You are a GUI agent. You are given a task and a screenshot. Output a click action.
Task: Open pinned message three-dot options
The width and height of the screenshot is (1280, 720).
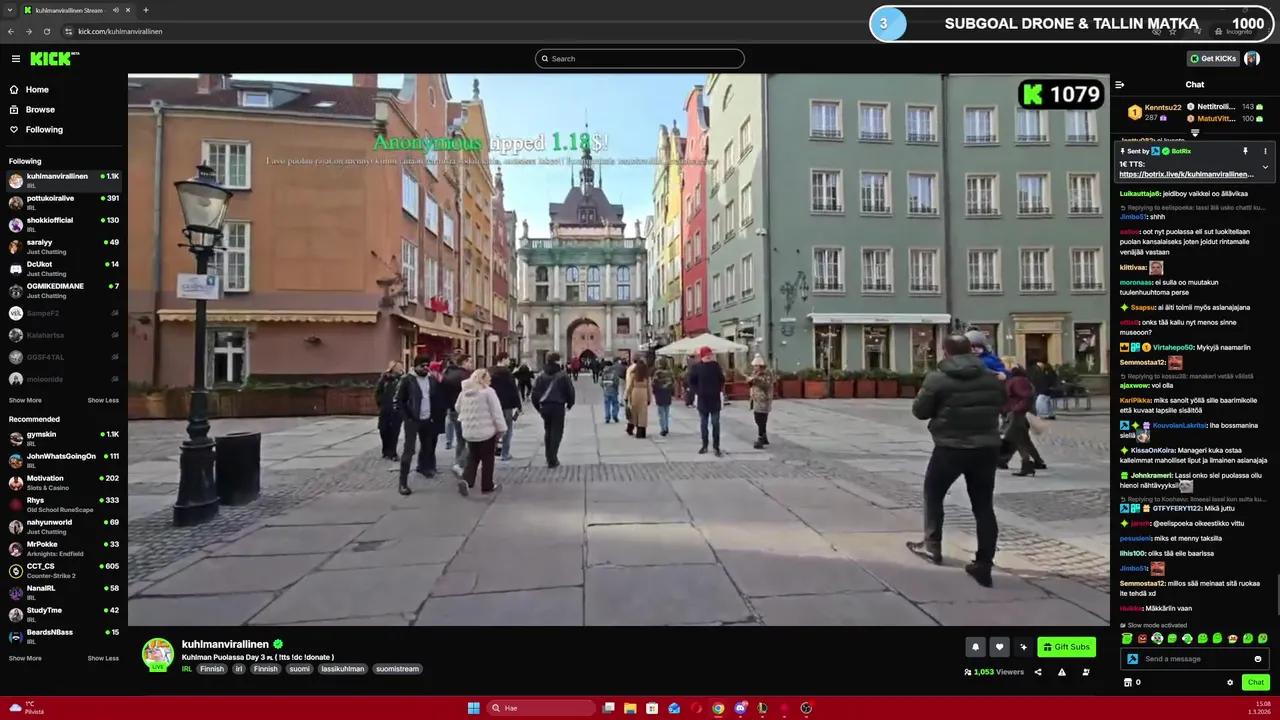tap(1265, 151)
